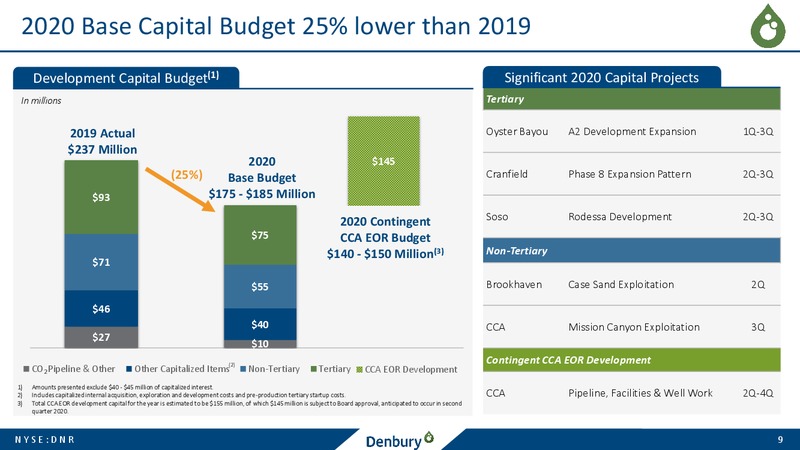Image resolution: width=800 pixels, height=450 pixels.
Task: Click the Tertiary legend label under the chart
Action: 335,369
